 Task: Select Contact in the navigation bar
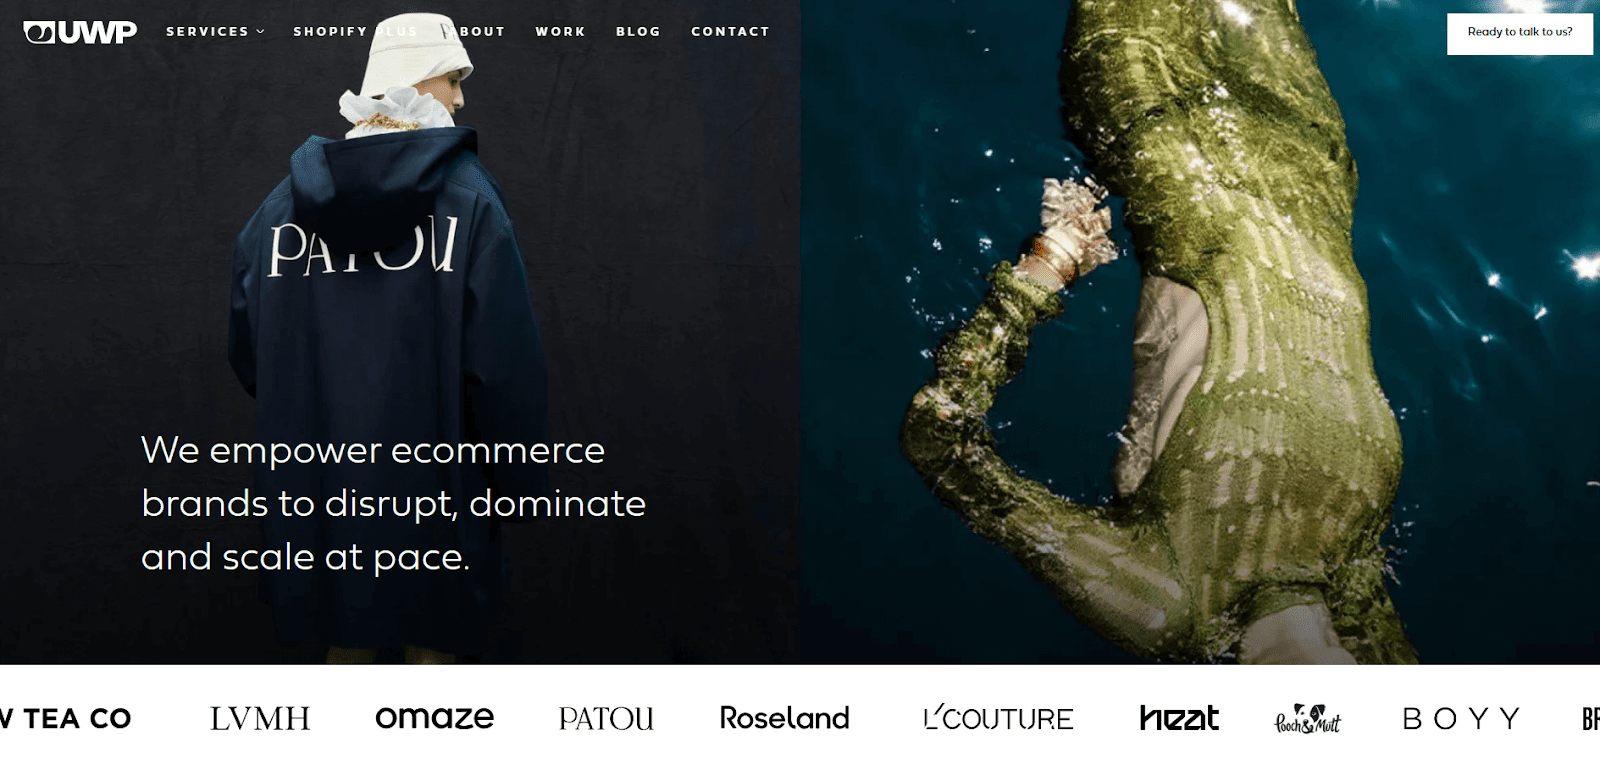tap(730, 32)
